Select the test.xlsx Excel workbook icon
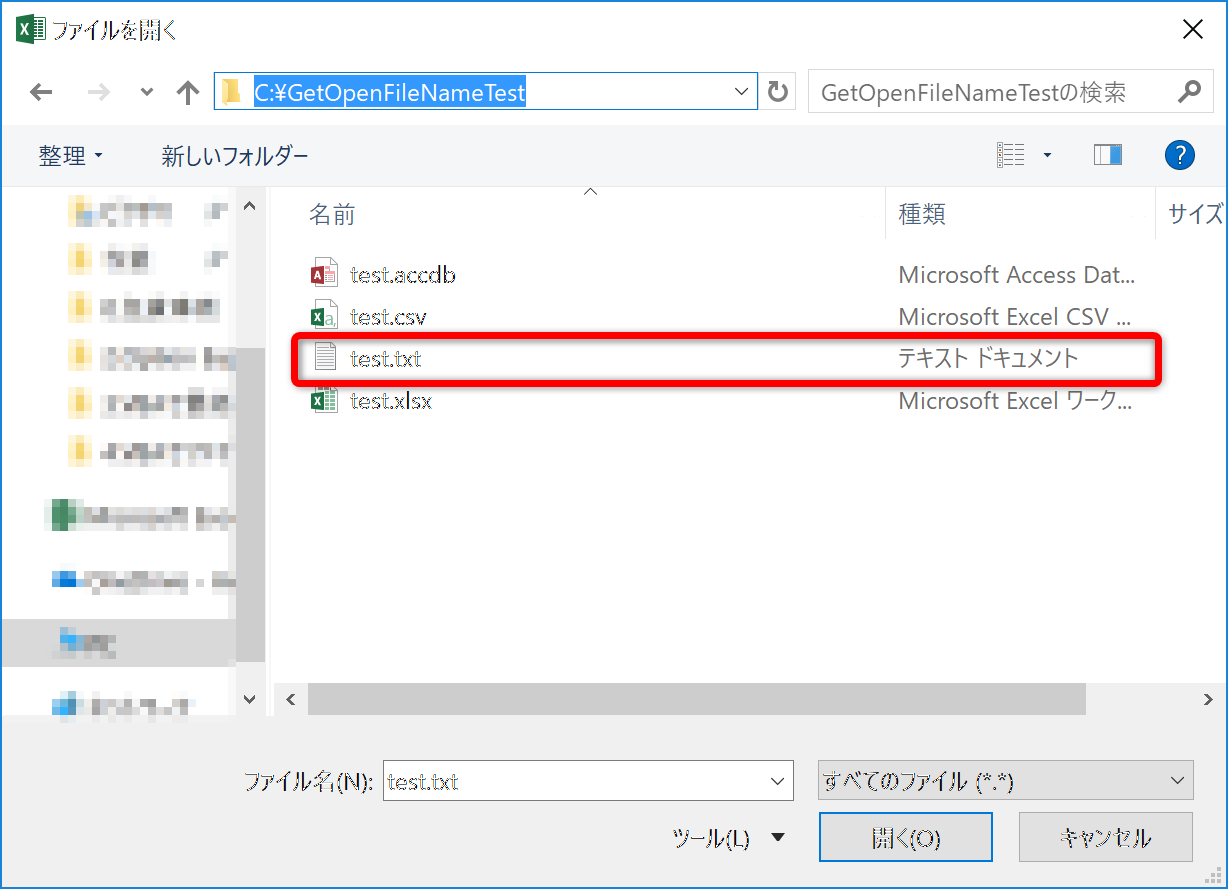Image resolution: width=1228 pixels, height=889 pixels. tap(324, 401)
